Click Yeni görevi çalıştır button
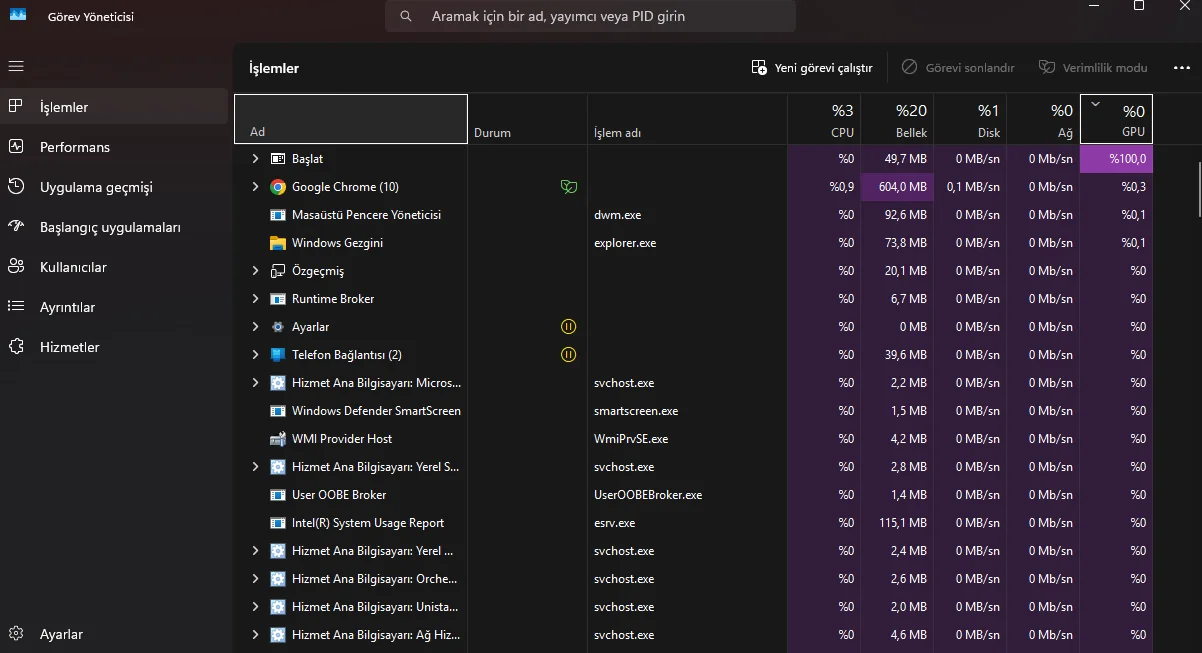1202x653 pixels. pos(812,68)
